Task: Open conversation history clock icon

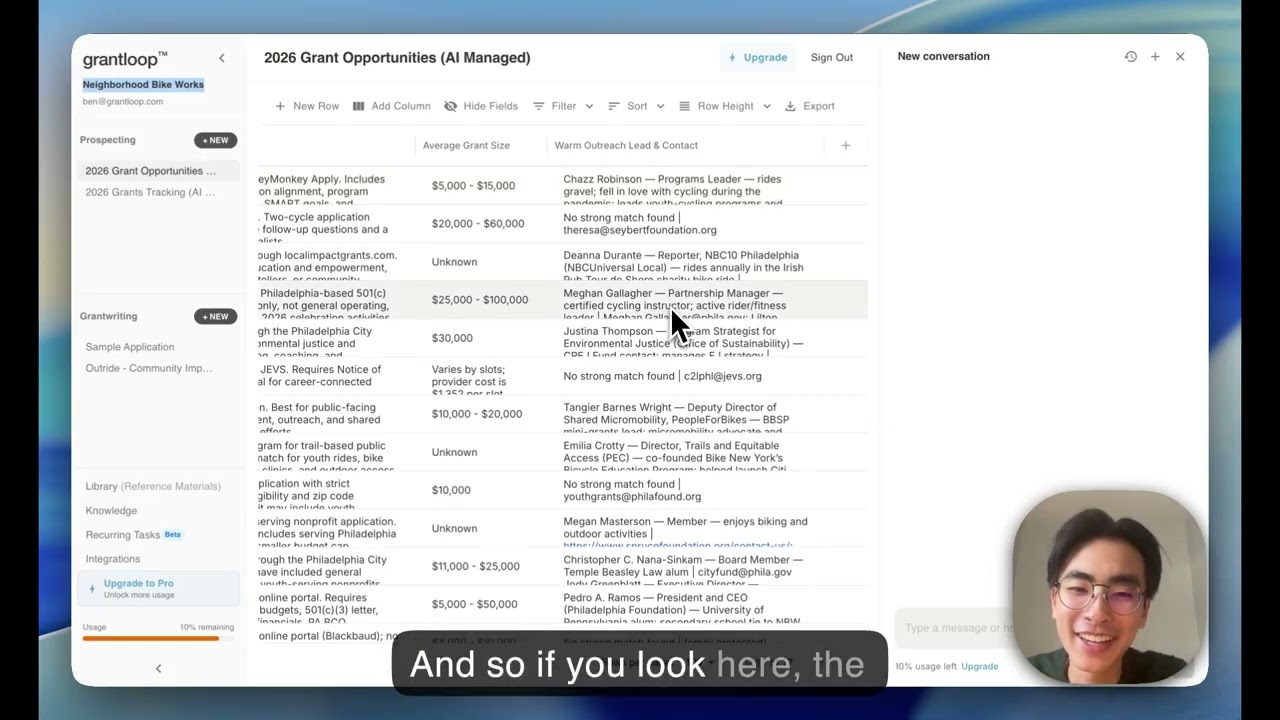Action: pos(1131,57)
